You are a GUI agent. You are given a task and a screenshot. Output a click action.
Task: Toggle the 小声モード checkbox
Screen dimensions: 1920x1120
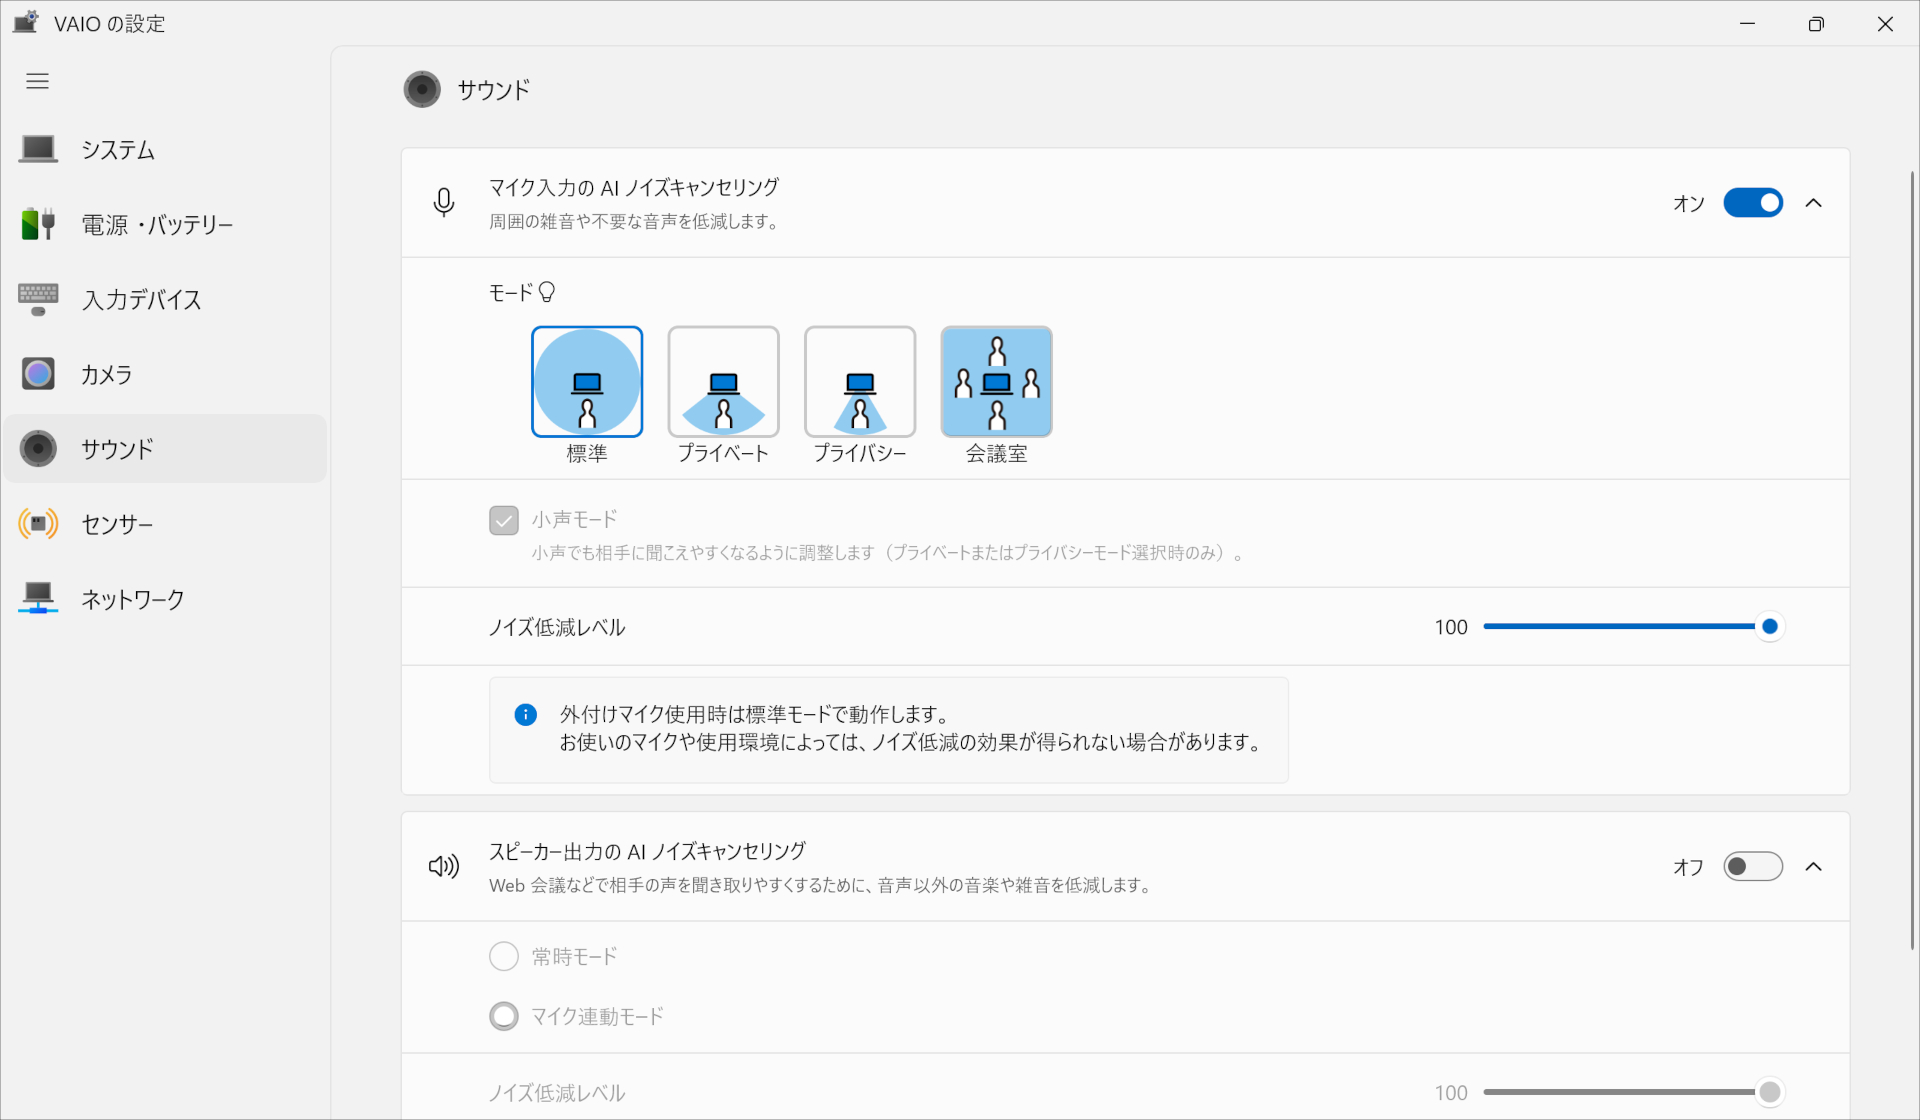tap(504, 520)
